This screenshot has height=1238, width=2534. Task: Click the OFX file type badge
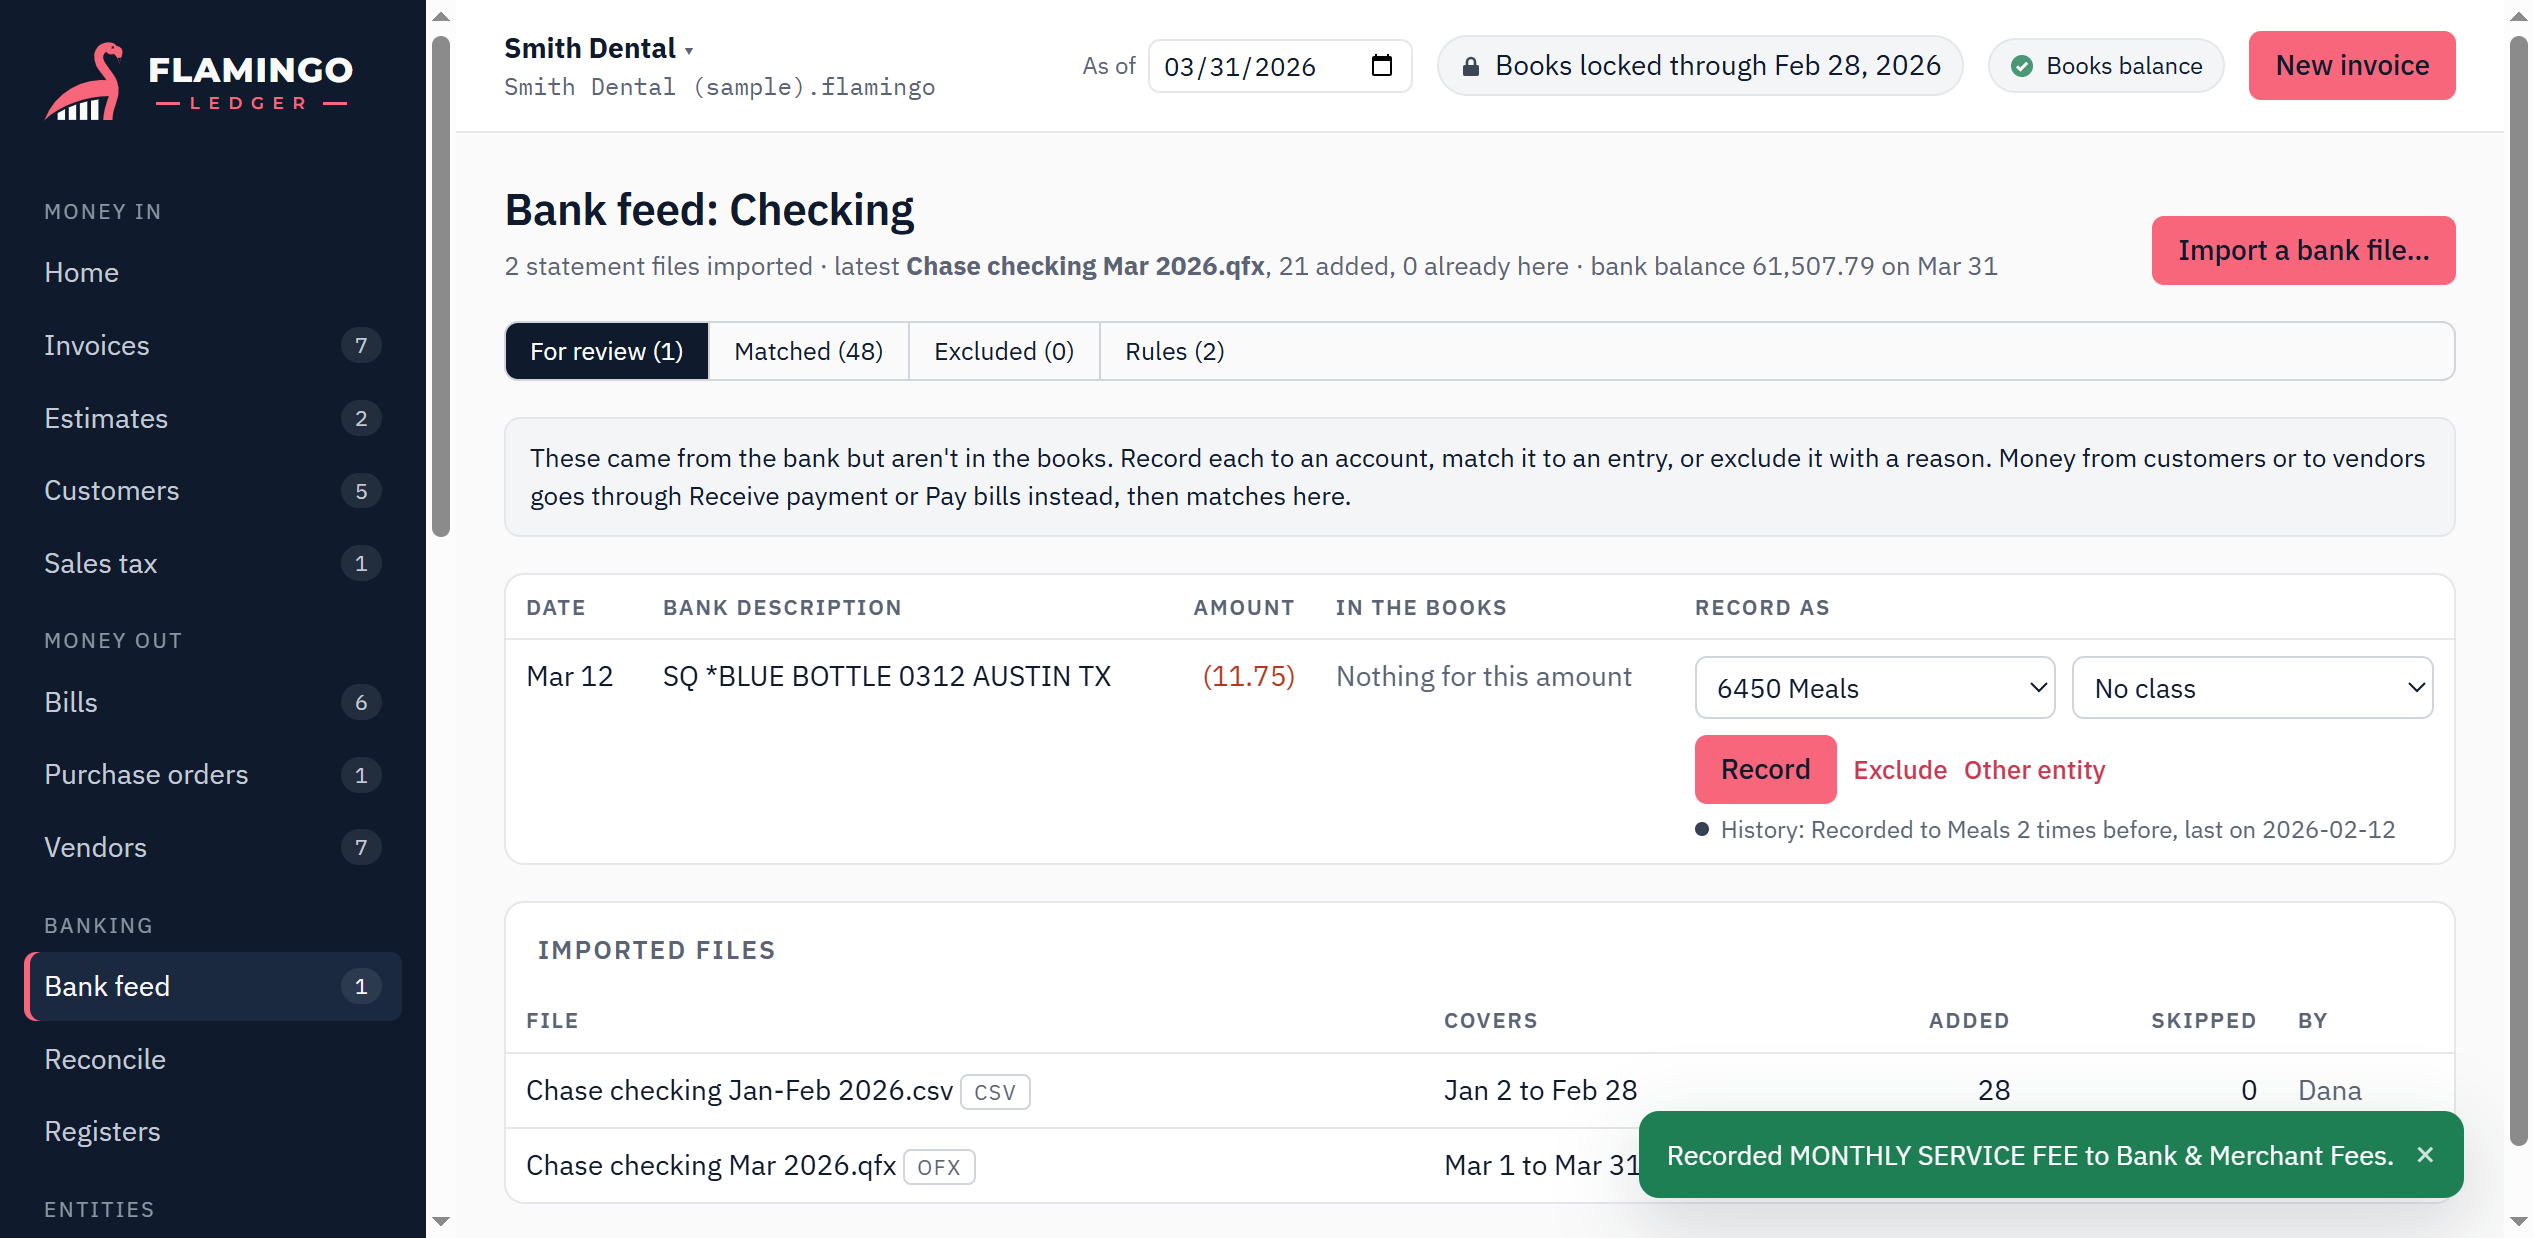(939, 1167)
